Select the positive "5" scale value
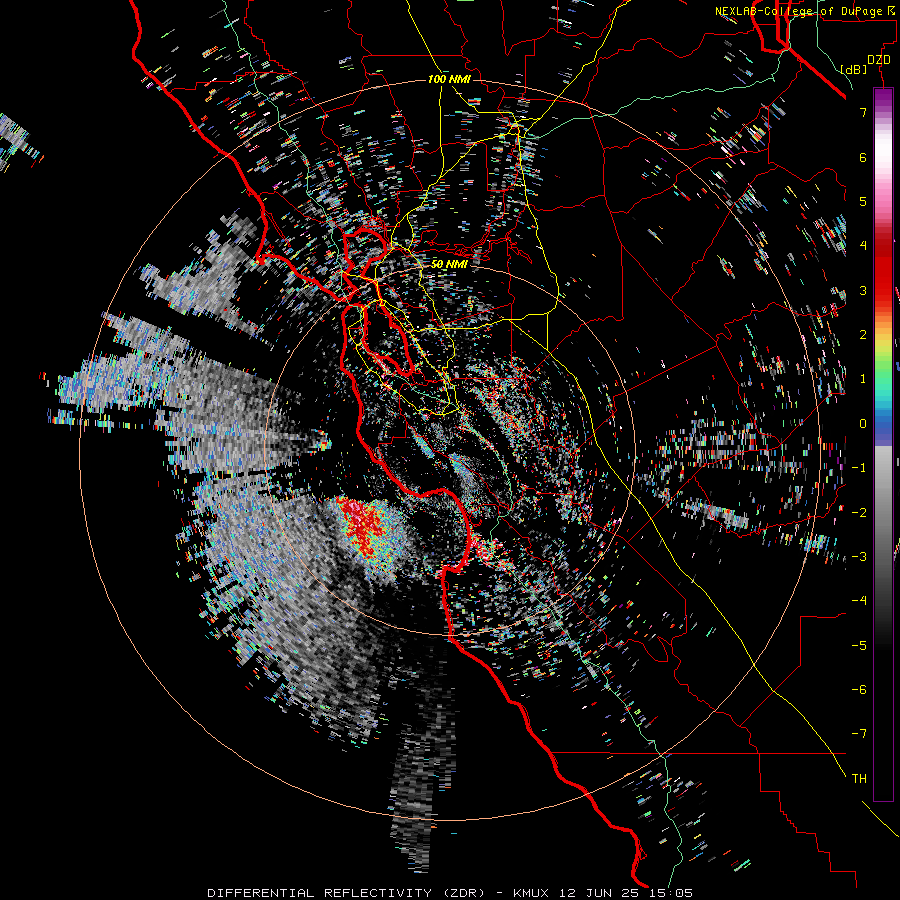The image size is (900, 900). point(863,201)
